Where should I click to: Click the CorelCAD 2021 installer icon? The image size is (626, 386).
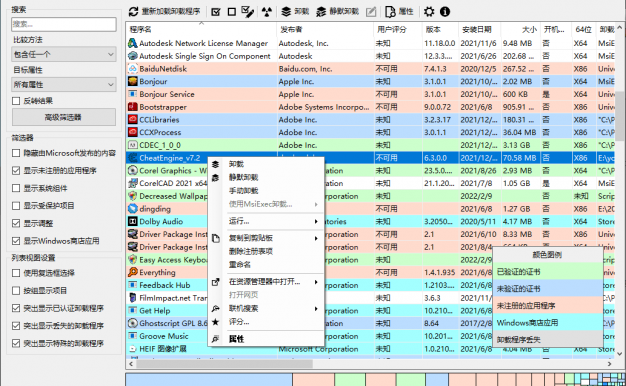[133, 183]
